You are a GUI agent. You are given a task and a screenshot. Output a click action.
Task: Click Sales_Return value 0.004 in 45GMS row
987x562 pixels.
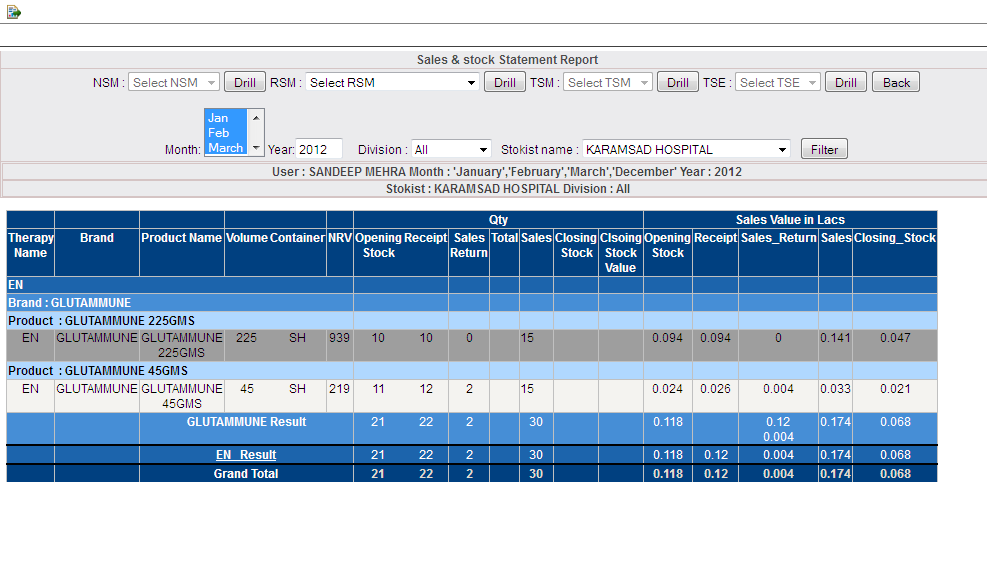point(778,388)
